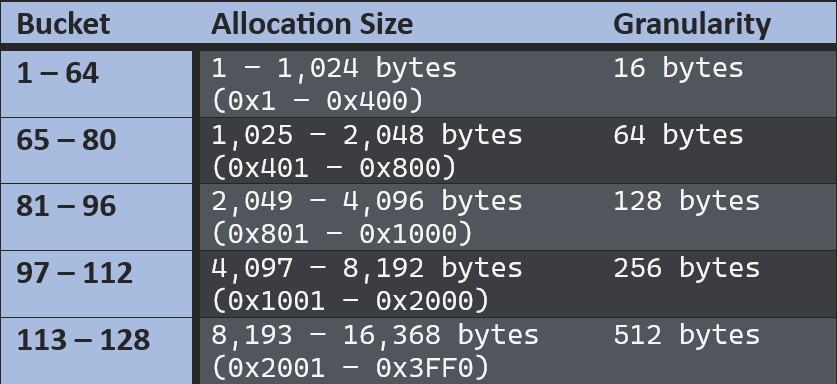837x384 pixels.
Task: Click the 64 bytes granularity cell
Action: (x=678, y=136)
